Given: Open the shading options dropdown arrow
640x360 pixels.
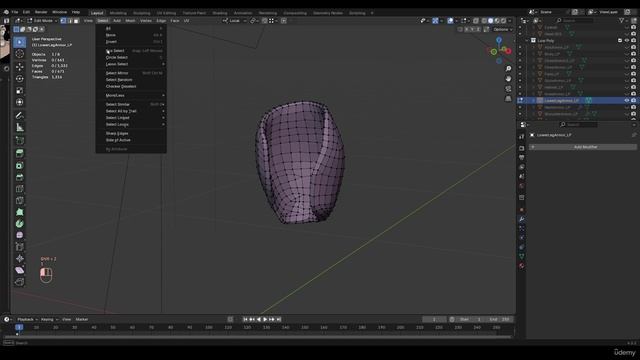Looking at the screenshot, I should (510, 20).
